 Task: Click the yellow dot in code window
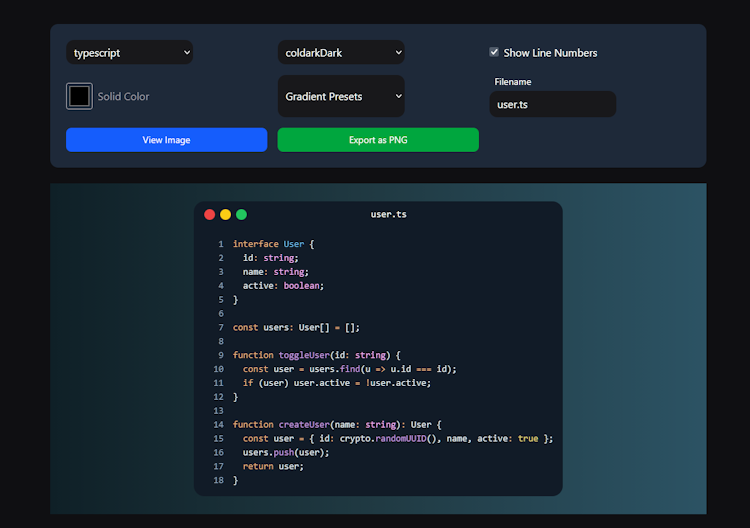pyautogui.click(x=225, y=214)
